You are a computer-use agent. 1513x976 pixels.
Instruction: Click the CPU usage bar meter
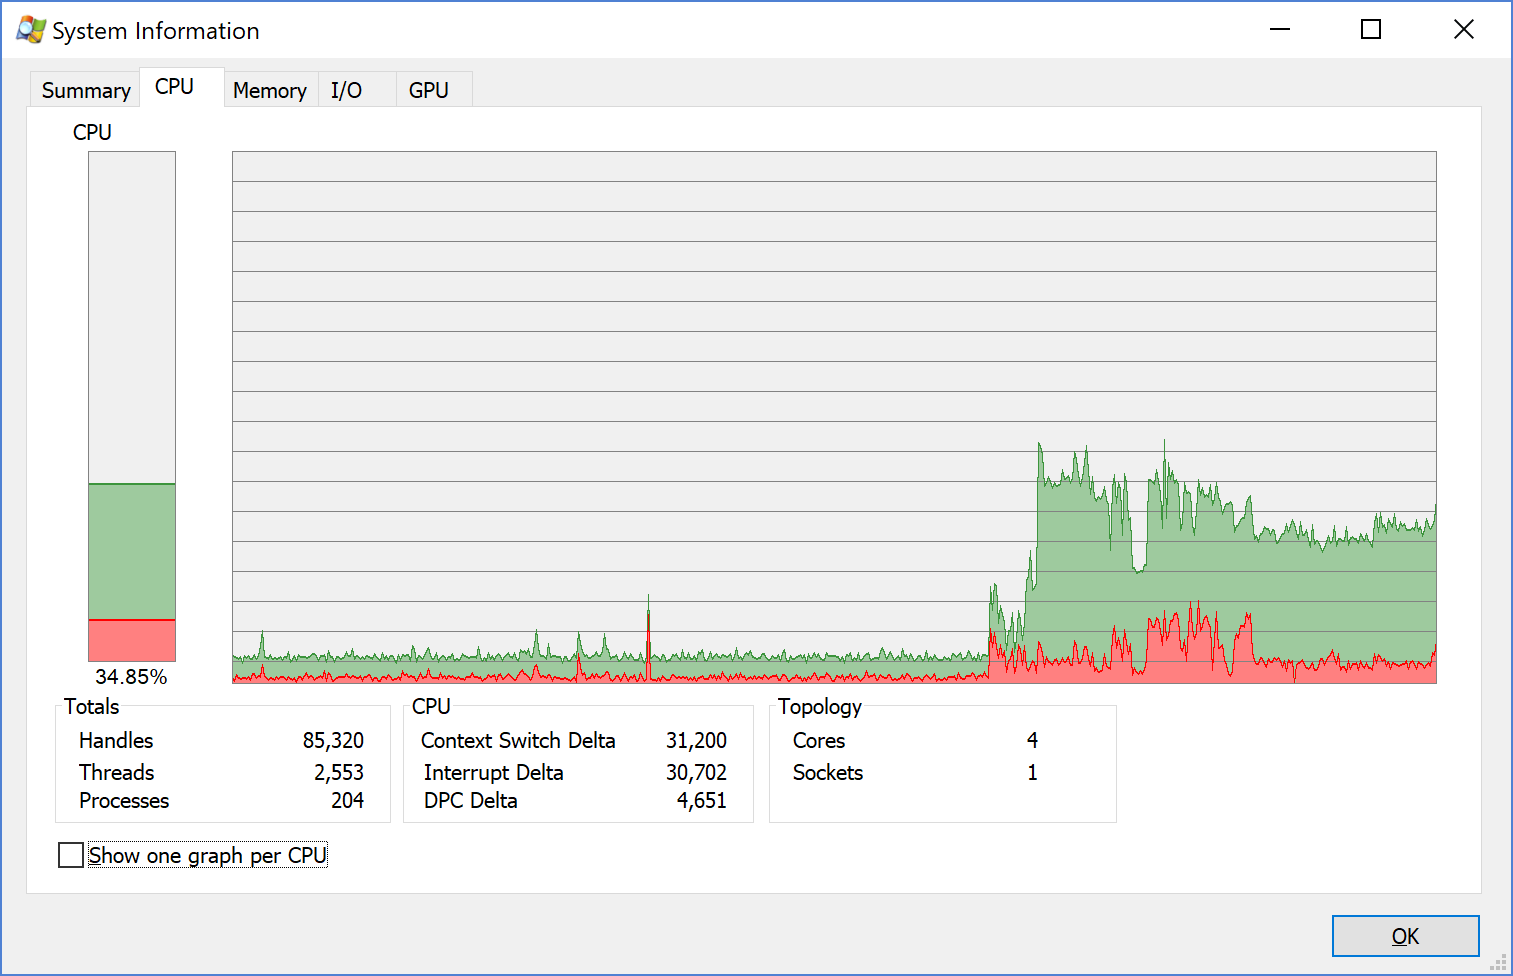pos(132,406)
